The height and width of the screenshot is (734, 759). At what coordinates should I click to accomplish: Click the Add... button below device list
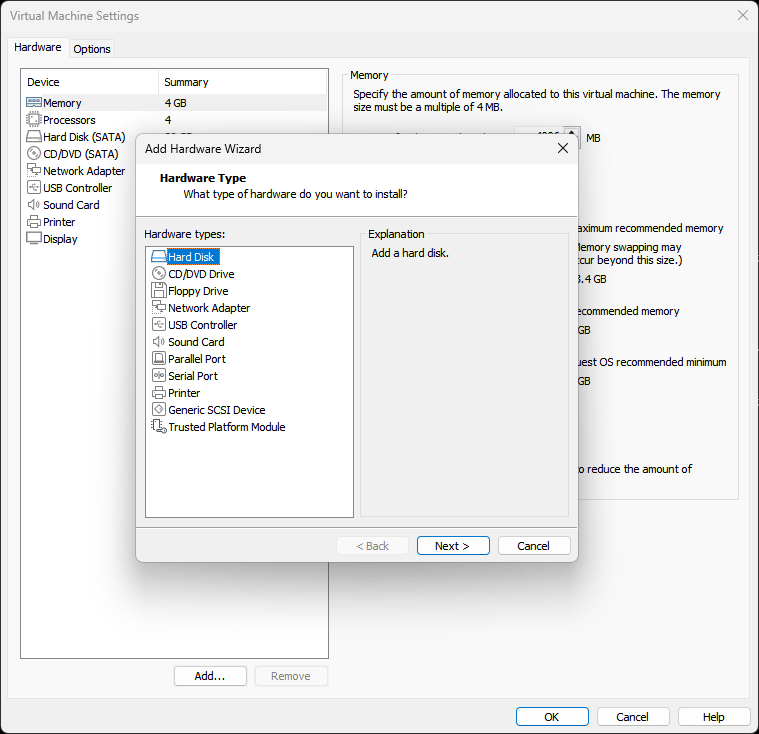coord(210,676)
